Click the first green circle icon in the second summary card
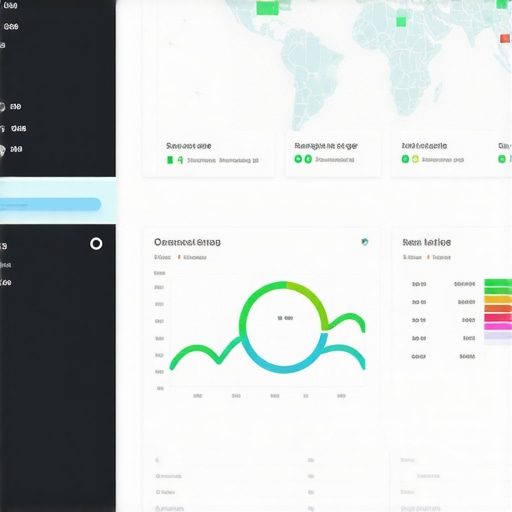Viewport: 512px width, 512px height. coord(298,159)
